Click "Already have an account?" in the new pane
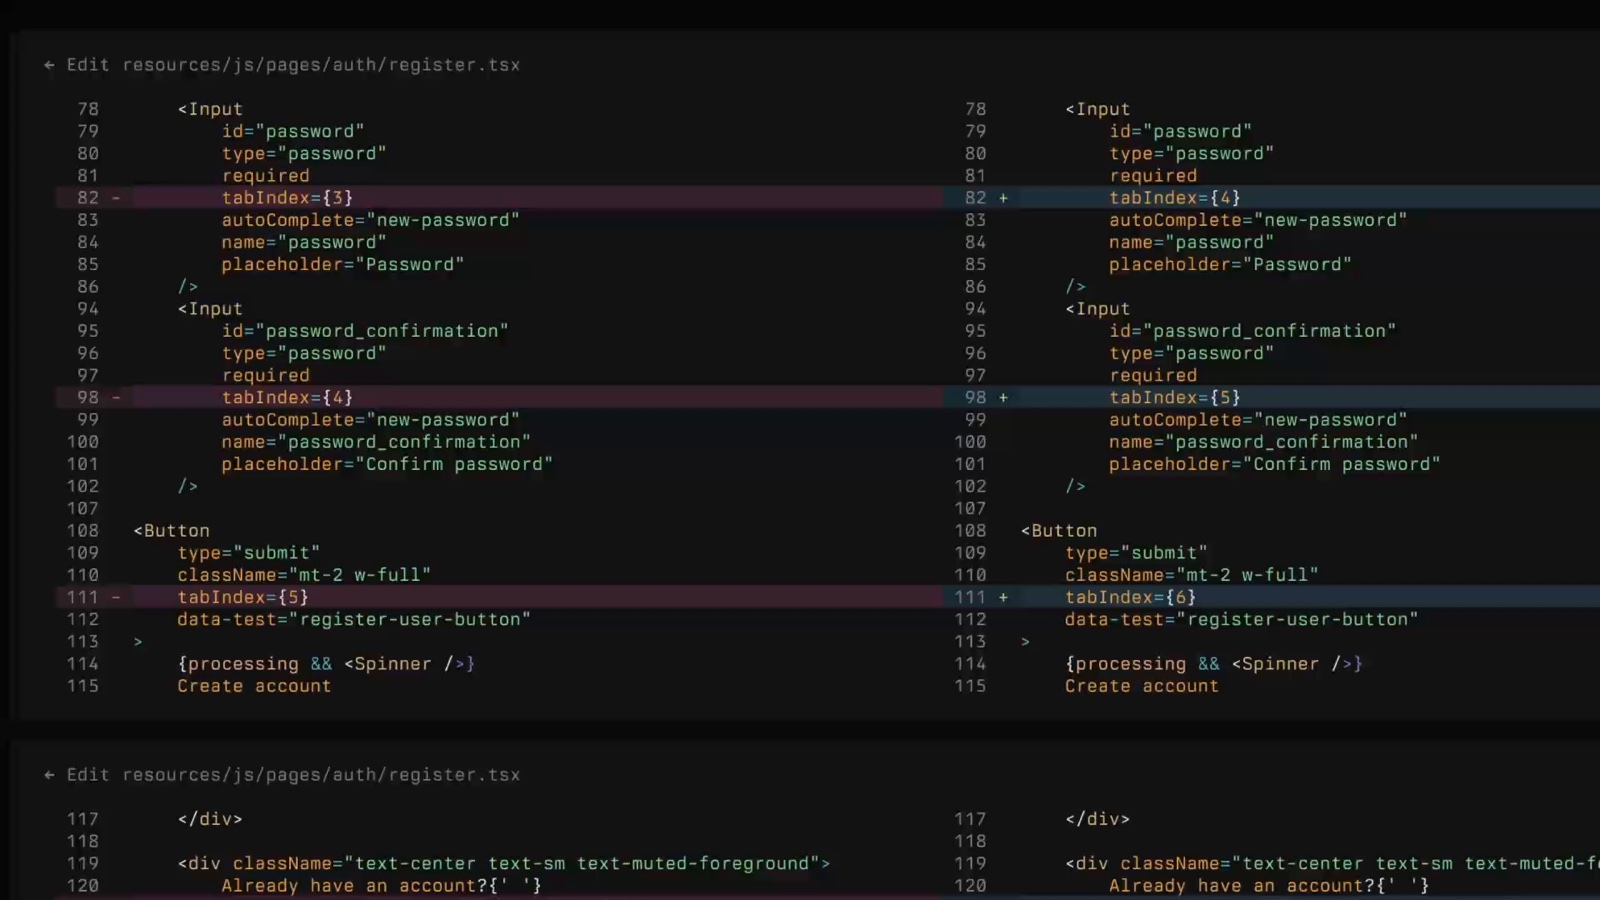This screenshot has width=1600, height=900. (1242, 886)
